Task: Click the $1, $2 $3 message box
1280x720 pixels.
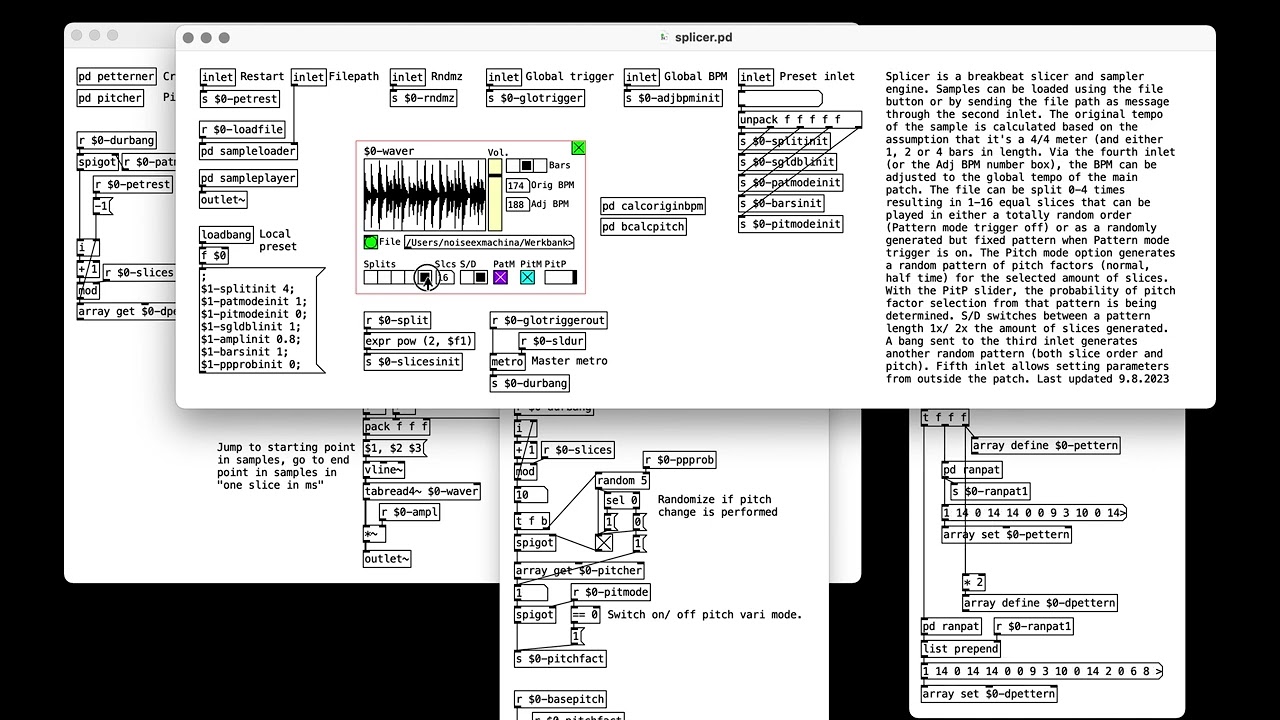Action: 395,449
